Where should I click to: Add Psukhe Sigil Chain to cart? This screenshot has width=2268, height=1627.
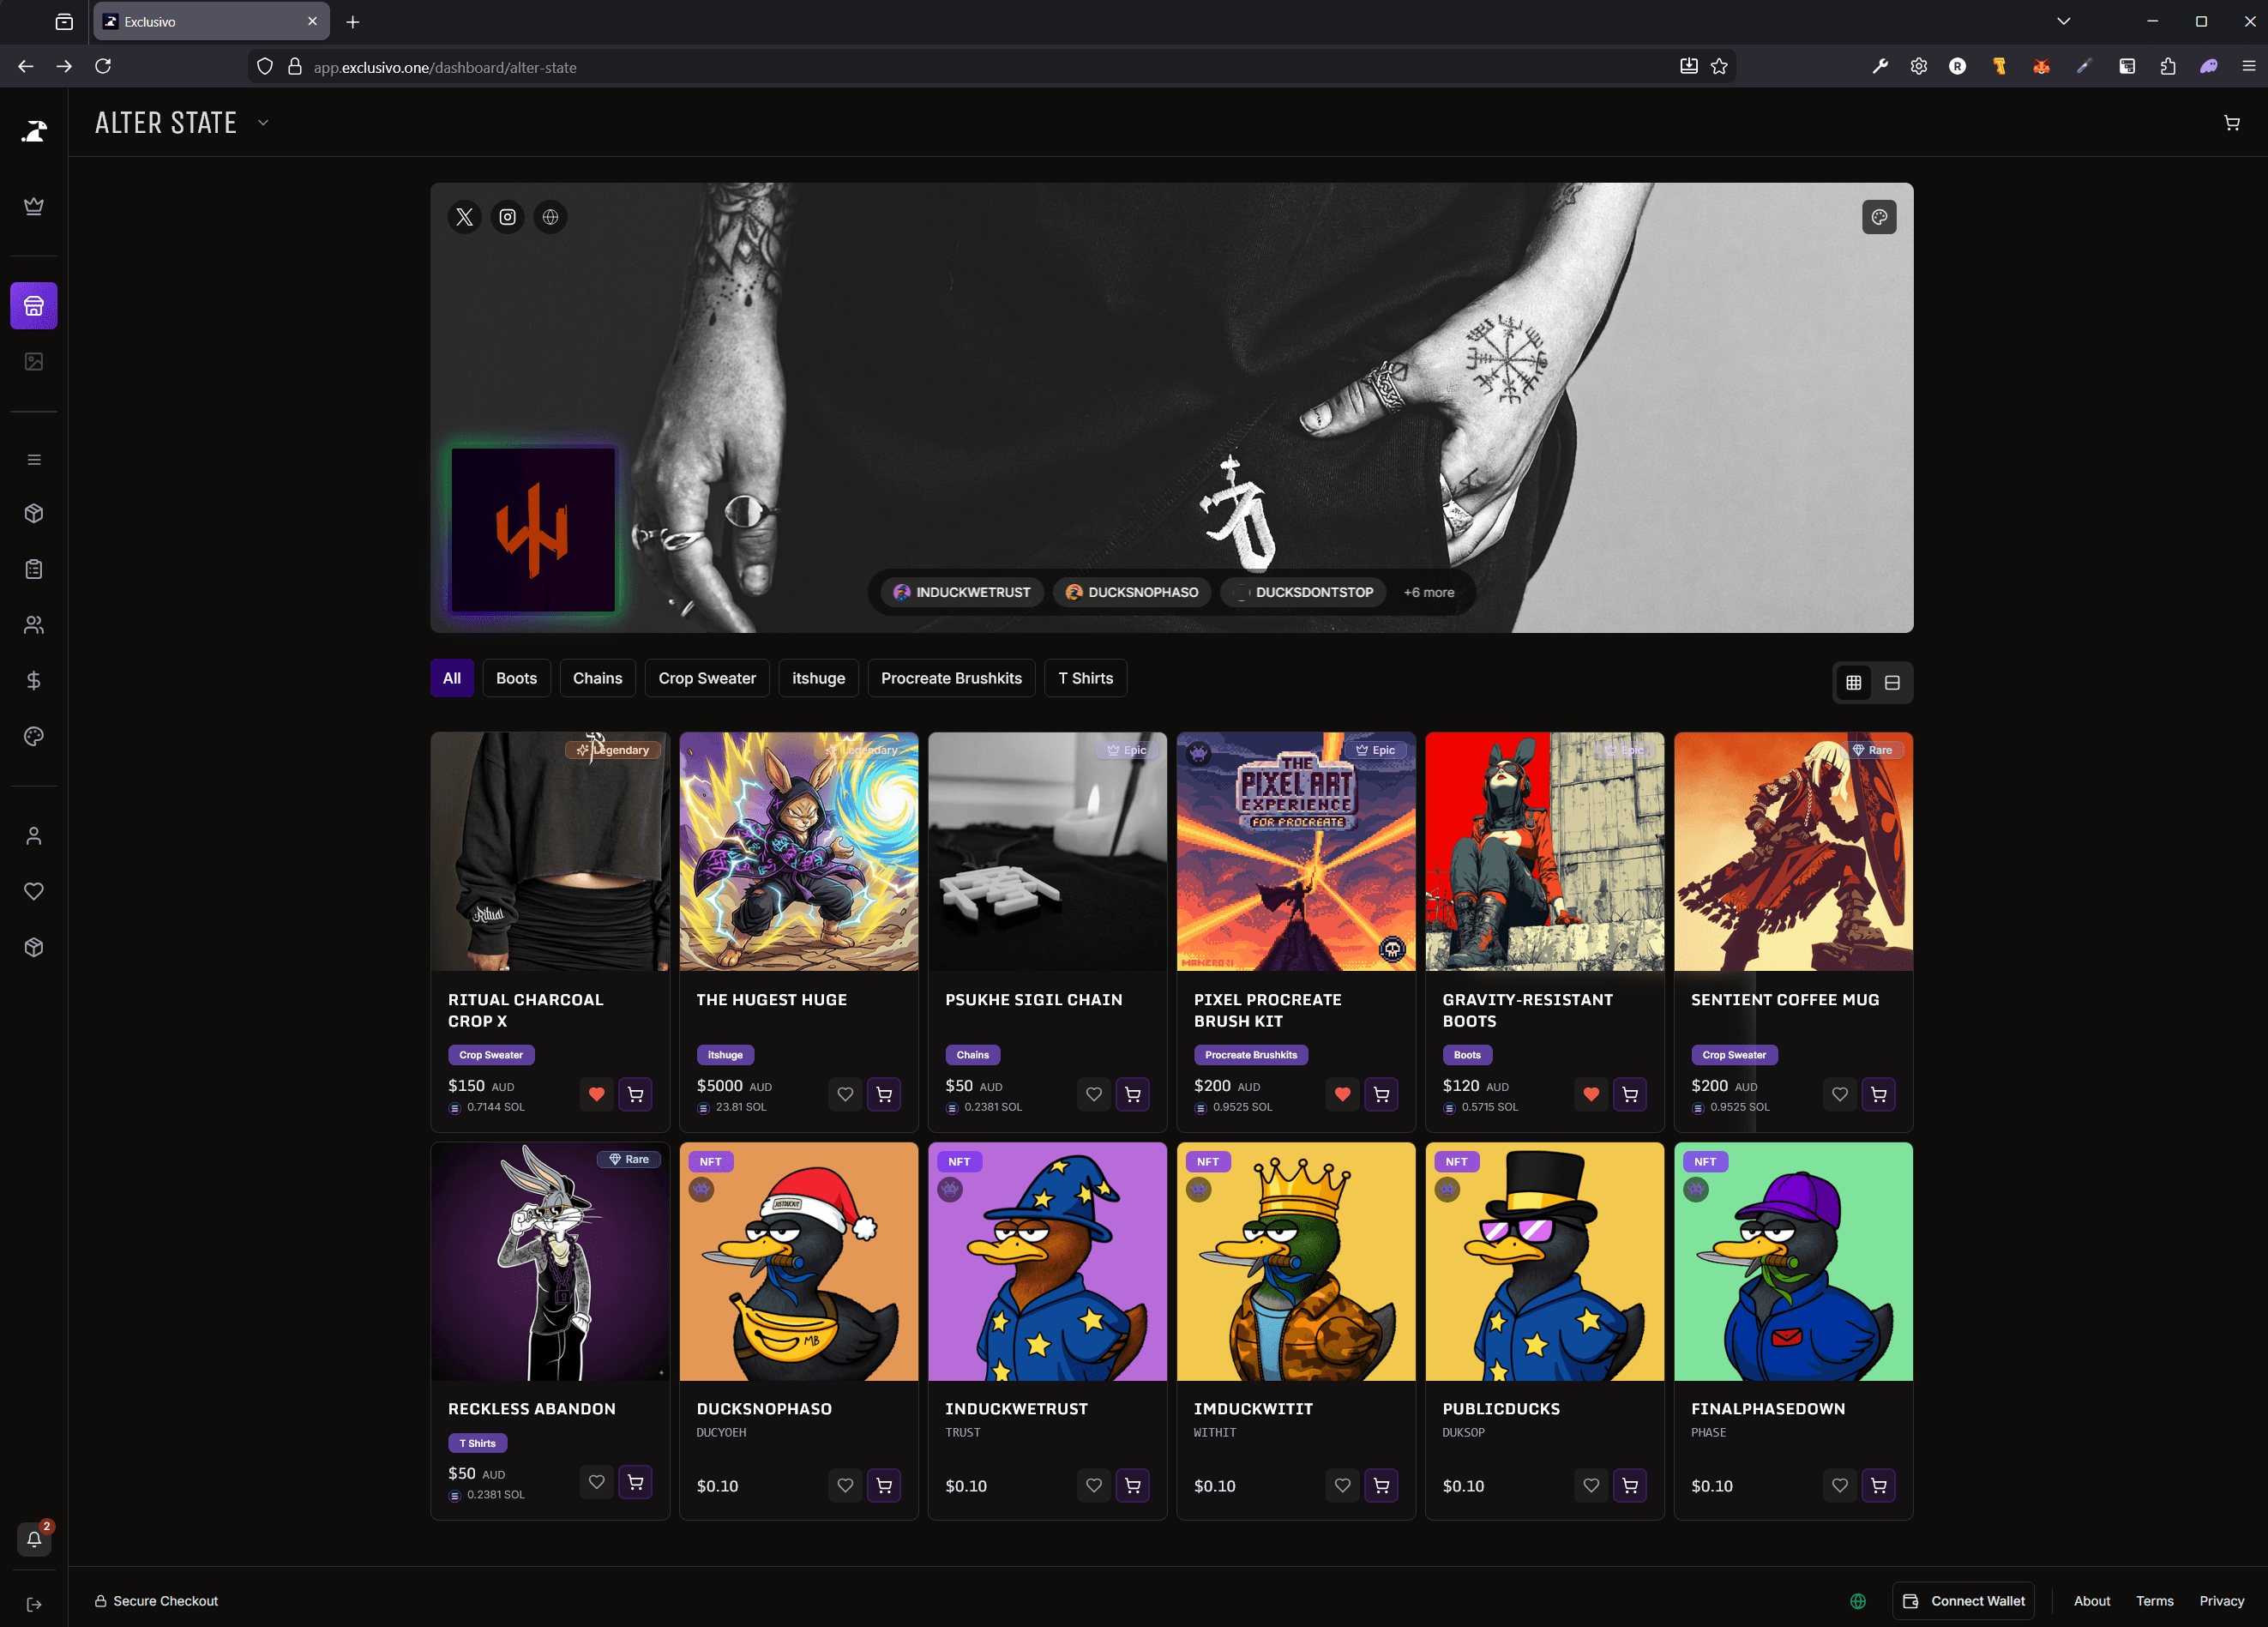[1132, 1094]
